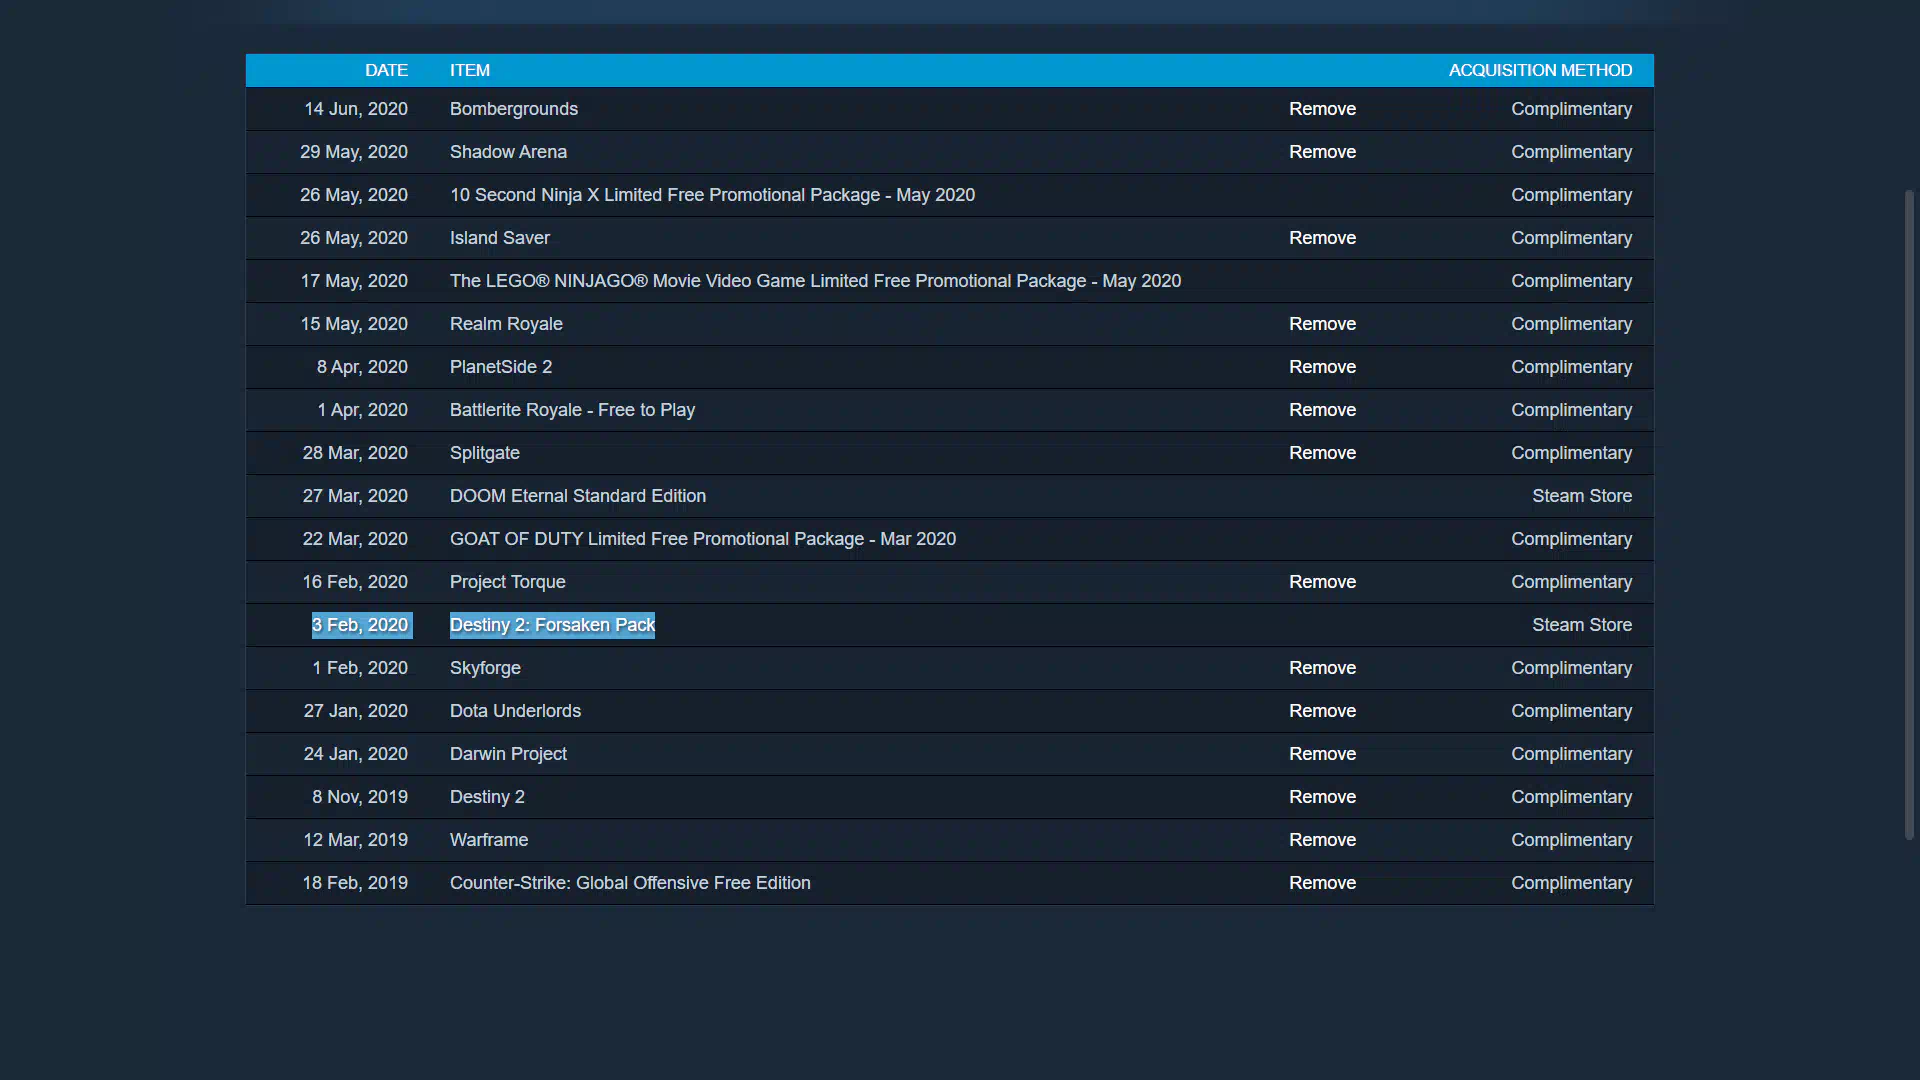Click the Realm Royale item name
The image size is (1920, 1080).
click(506, 324)
